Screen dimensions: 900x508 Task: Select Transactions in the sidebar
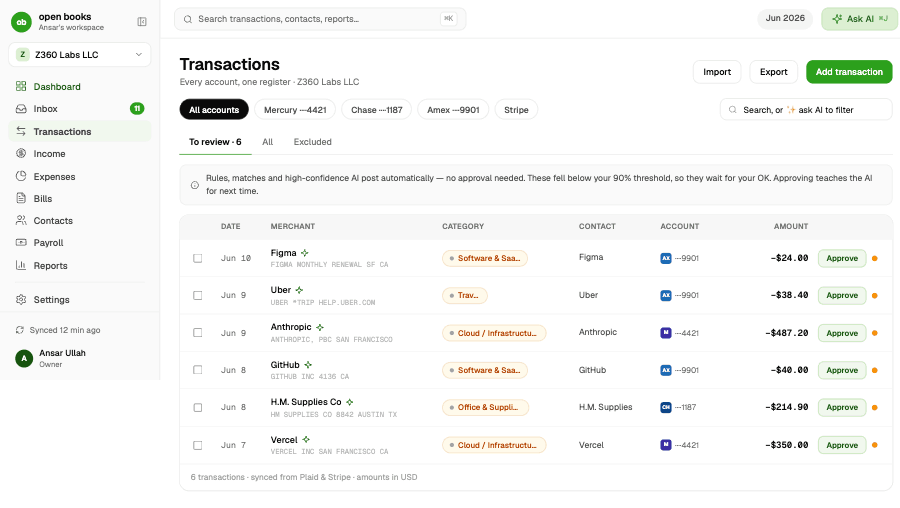80,131
